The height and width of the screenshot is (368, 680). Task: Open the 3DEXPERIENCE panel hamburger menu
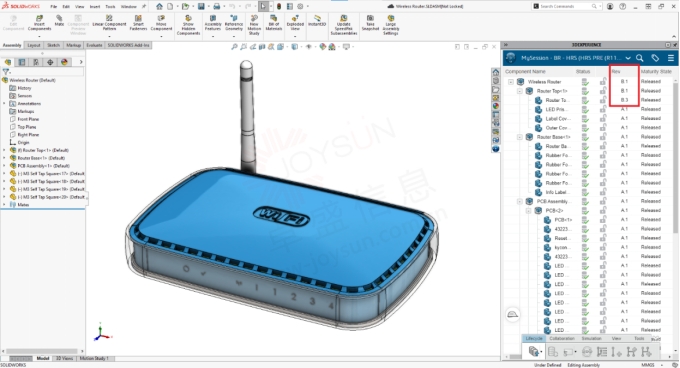pos(671,58)
